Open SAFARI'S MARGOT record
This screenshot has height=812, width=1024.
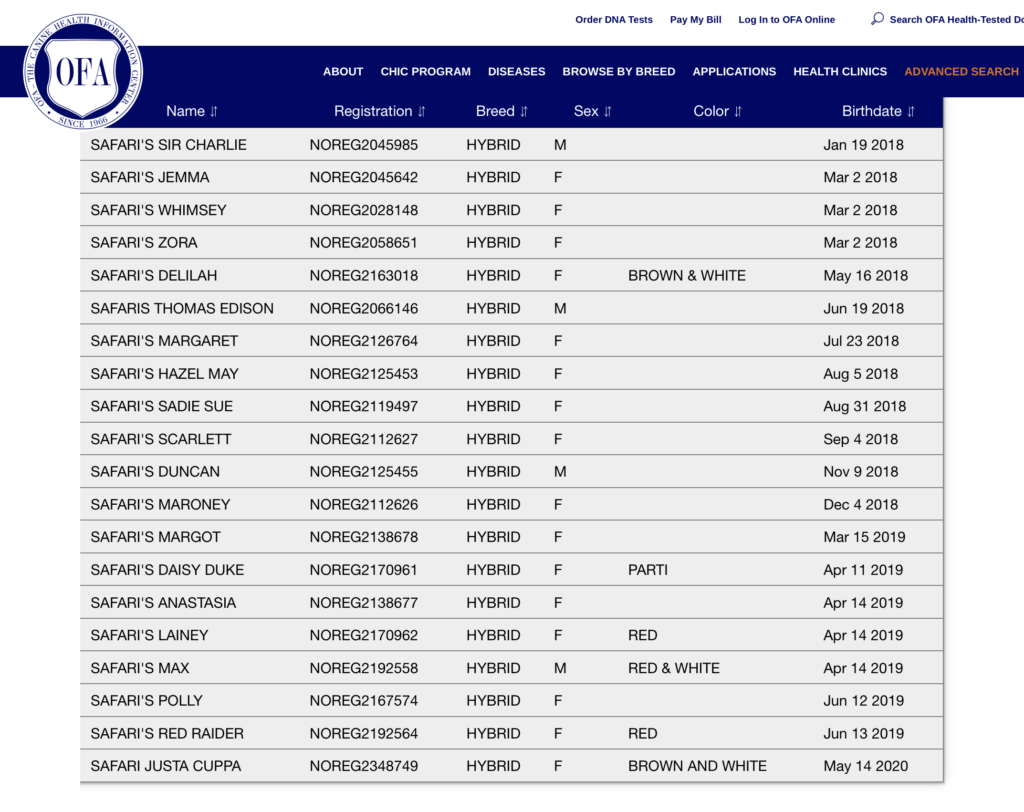point(155,537)
